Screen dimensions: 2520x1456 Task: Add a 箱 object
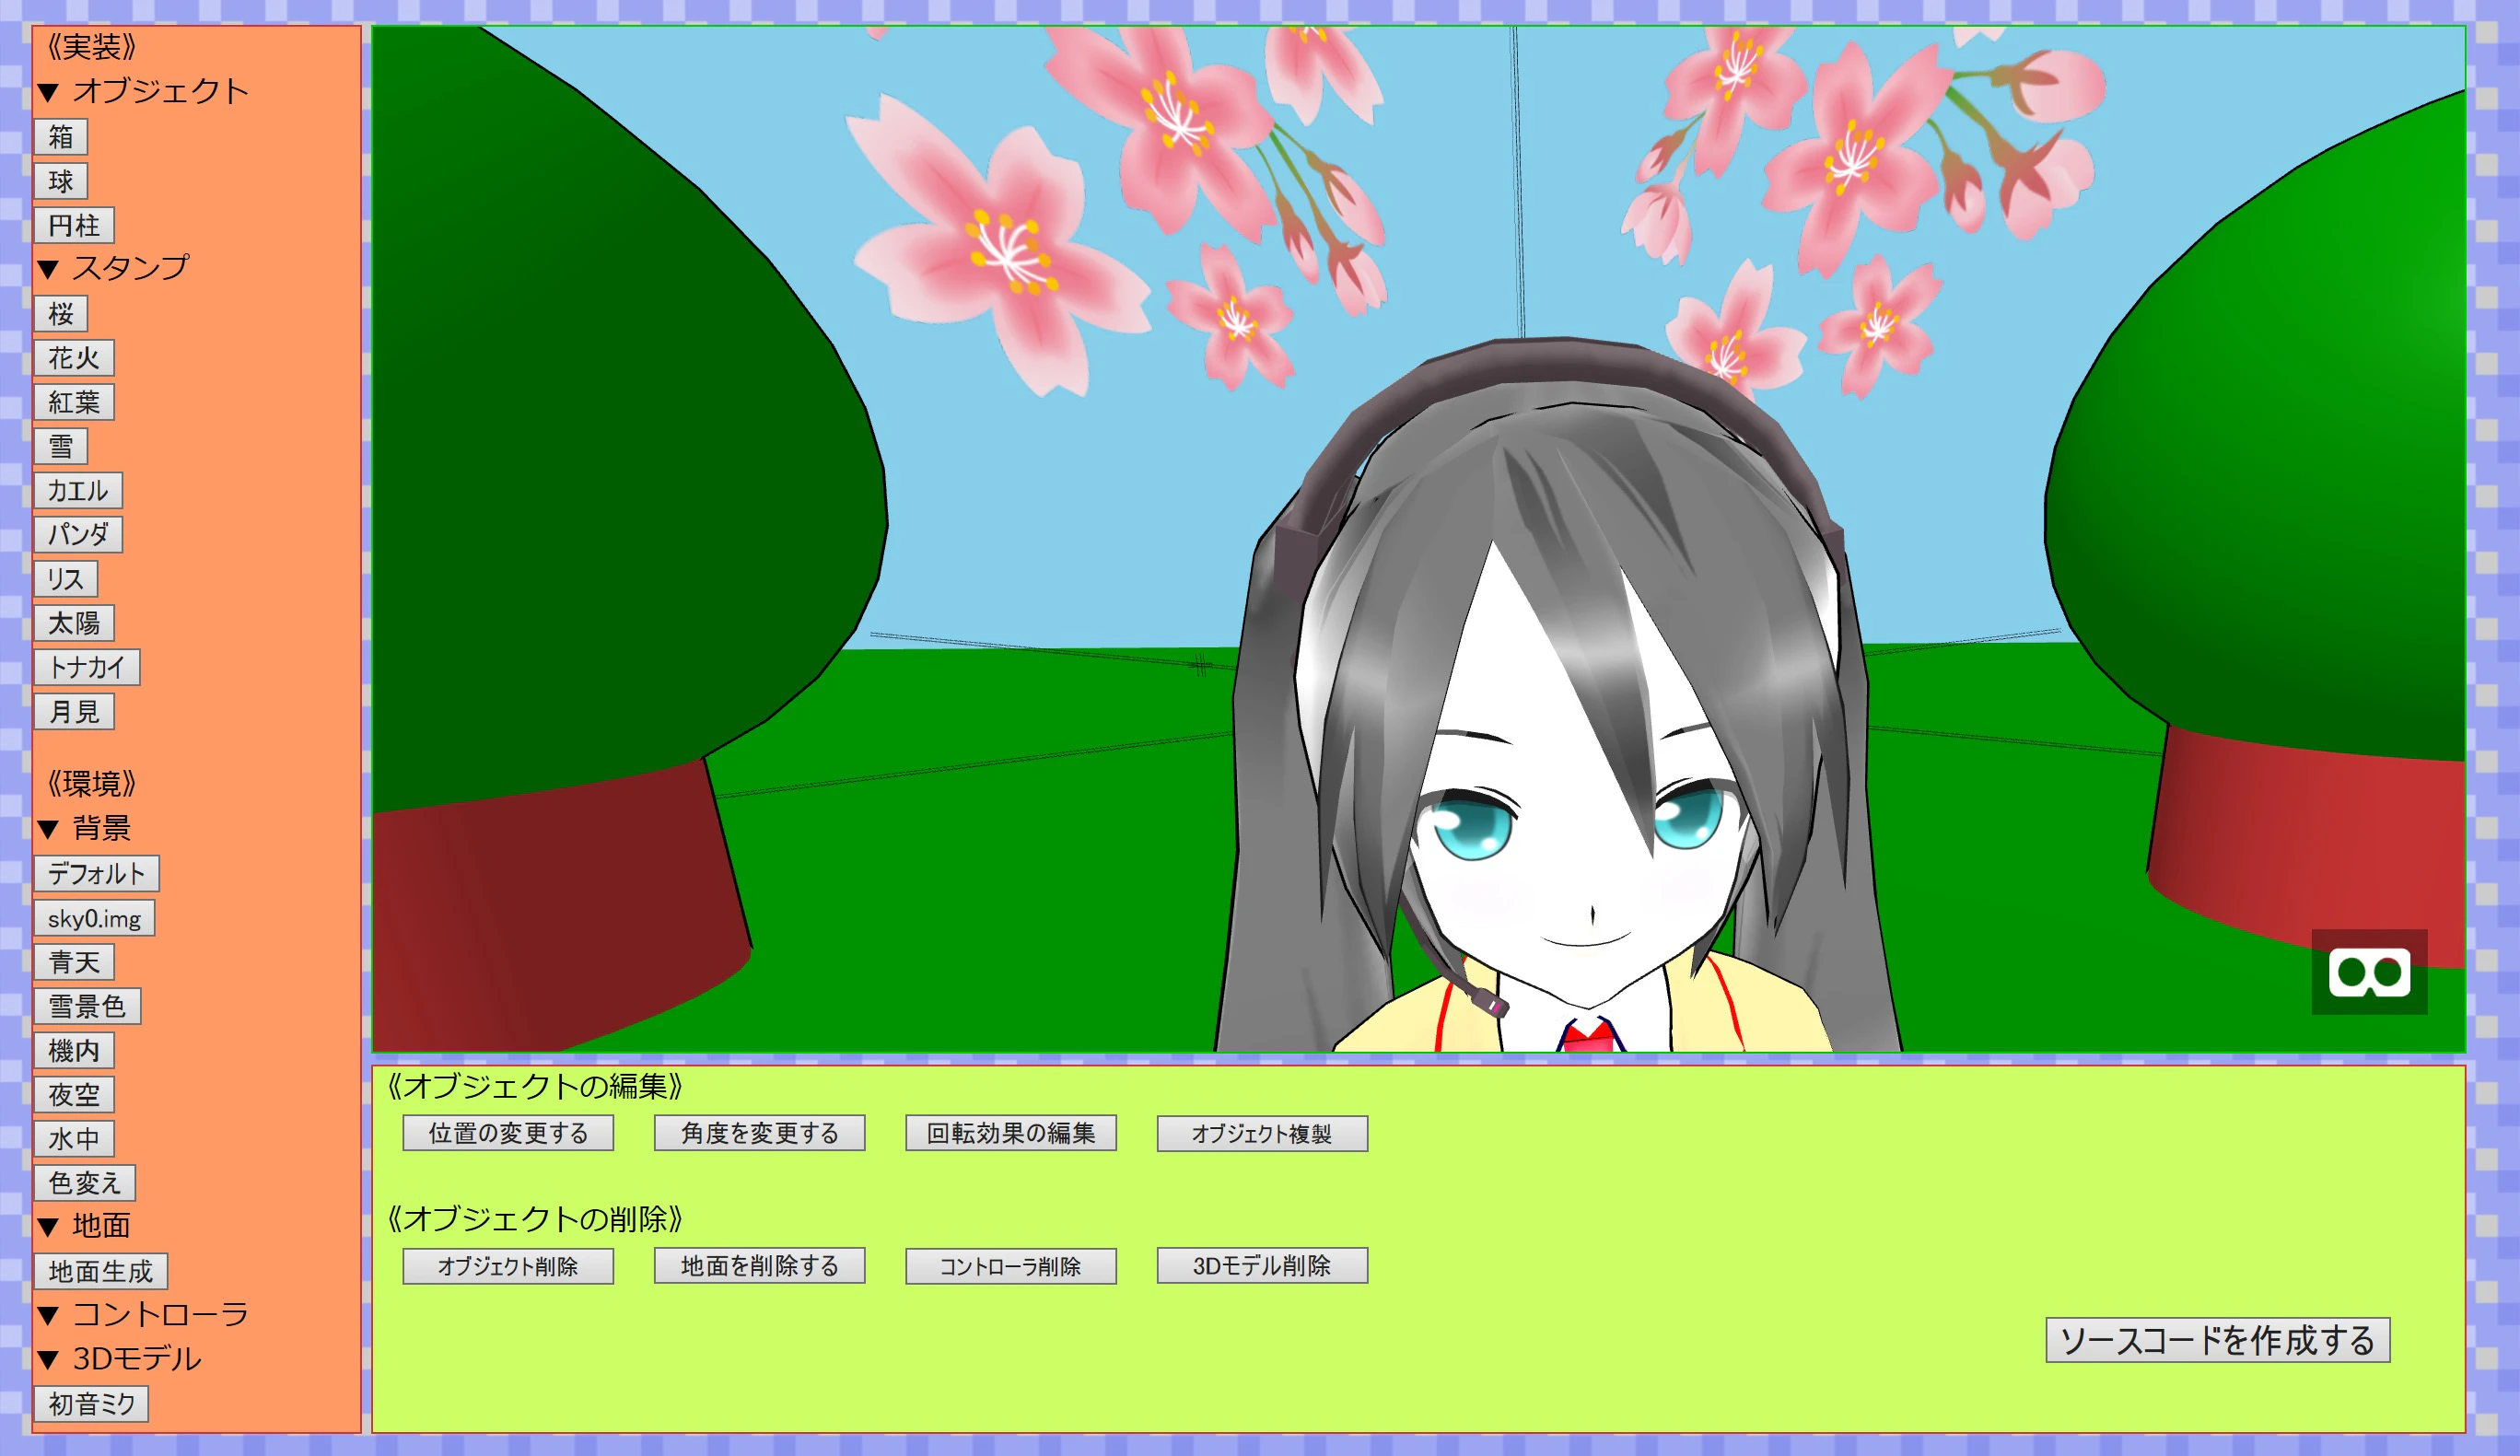[x=61, y=137]
